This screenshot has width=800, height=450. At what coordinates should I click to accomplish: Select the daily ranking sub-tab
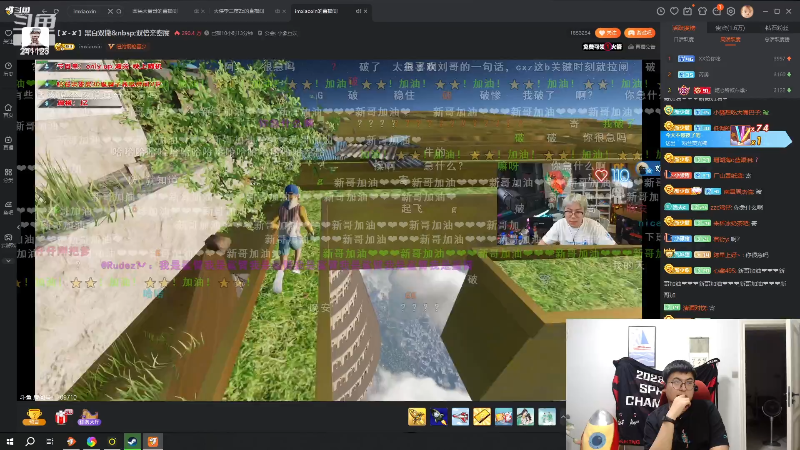[684, 39]
